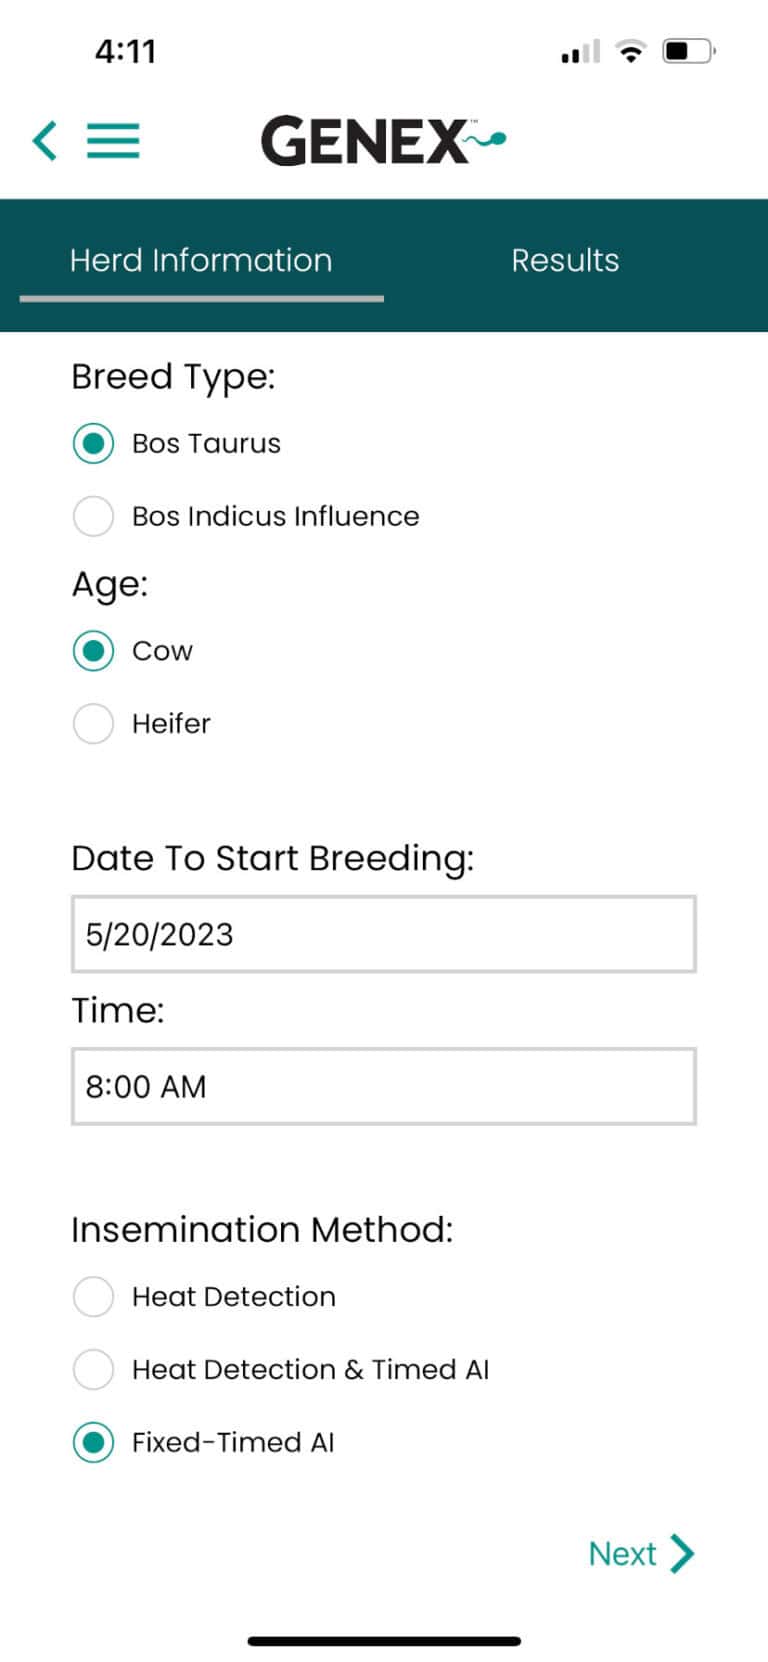The width and height of the screenshot is (768, 1662).
Task: Select Heat Detection & Timed AI option
Action: (93, 1369)
